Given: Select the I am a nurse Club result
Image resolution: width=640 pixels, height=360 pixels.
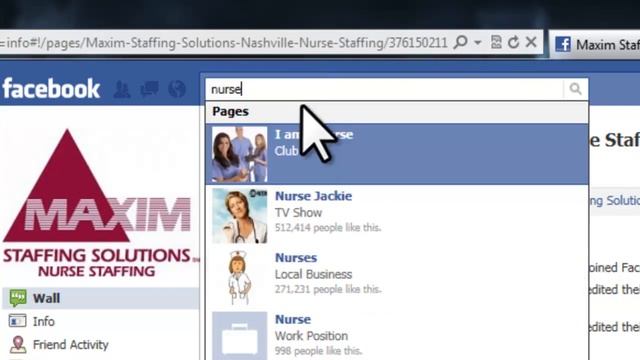Looking at the screenshot, I should point(397,154).
